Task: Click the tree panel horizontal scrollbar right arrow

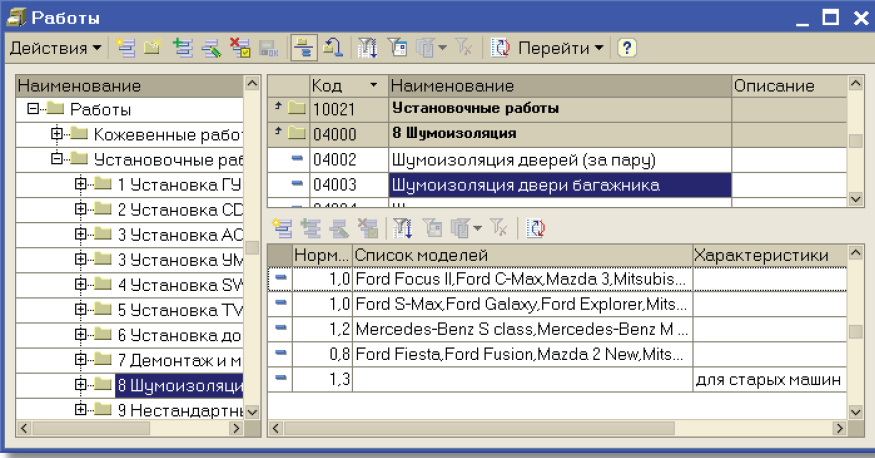Action: point(236,428)
